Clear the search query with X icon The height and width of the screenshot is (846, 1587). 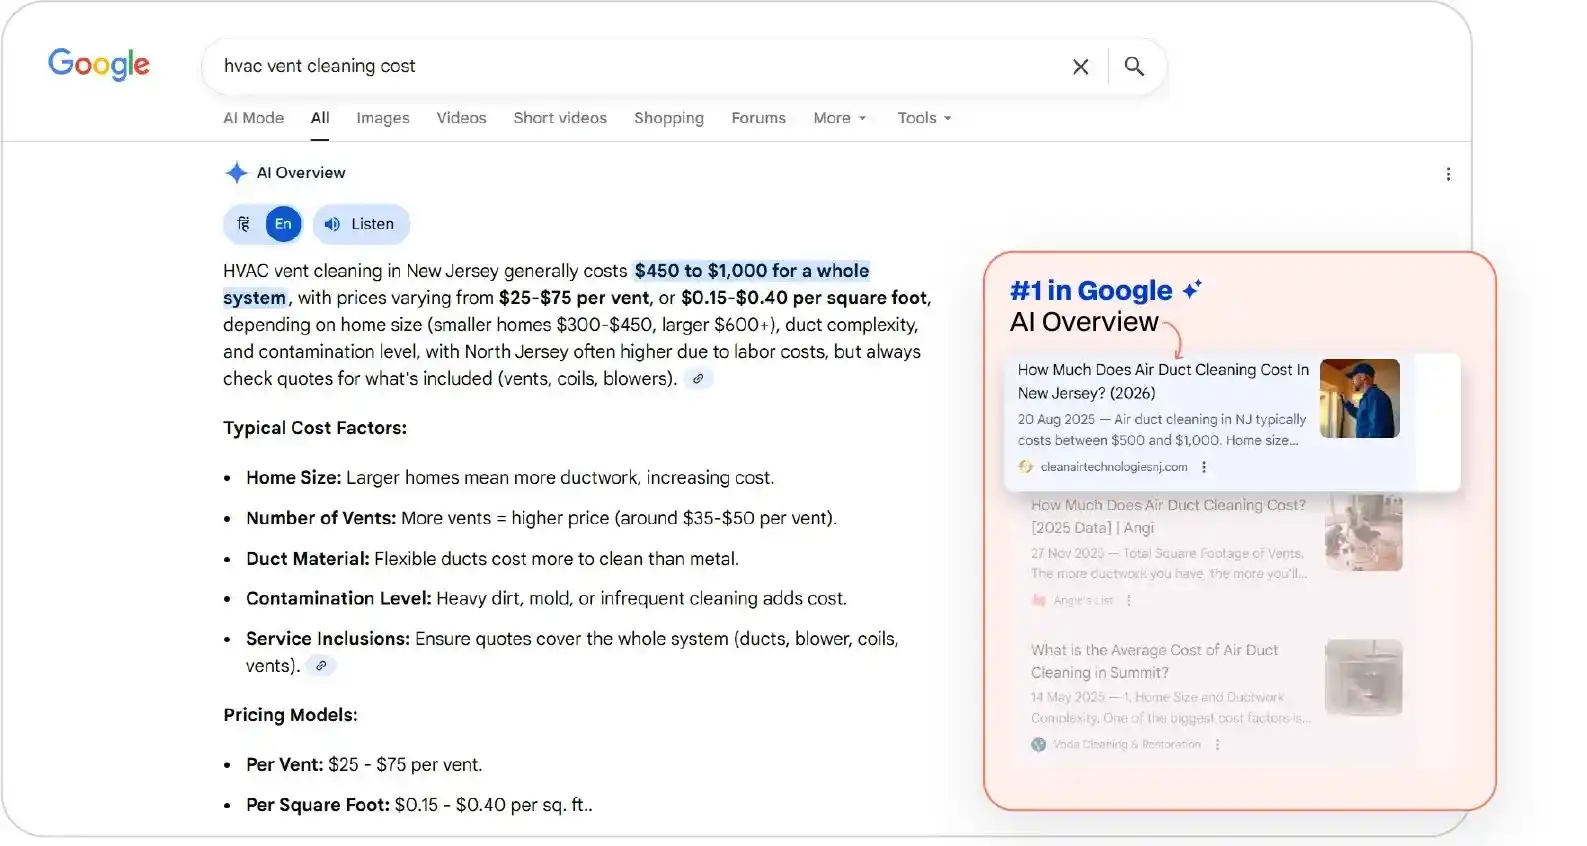1080,67
